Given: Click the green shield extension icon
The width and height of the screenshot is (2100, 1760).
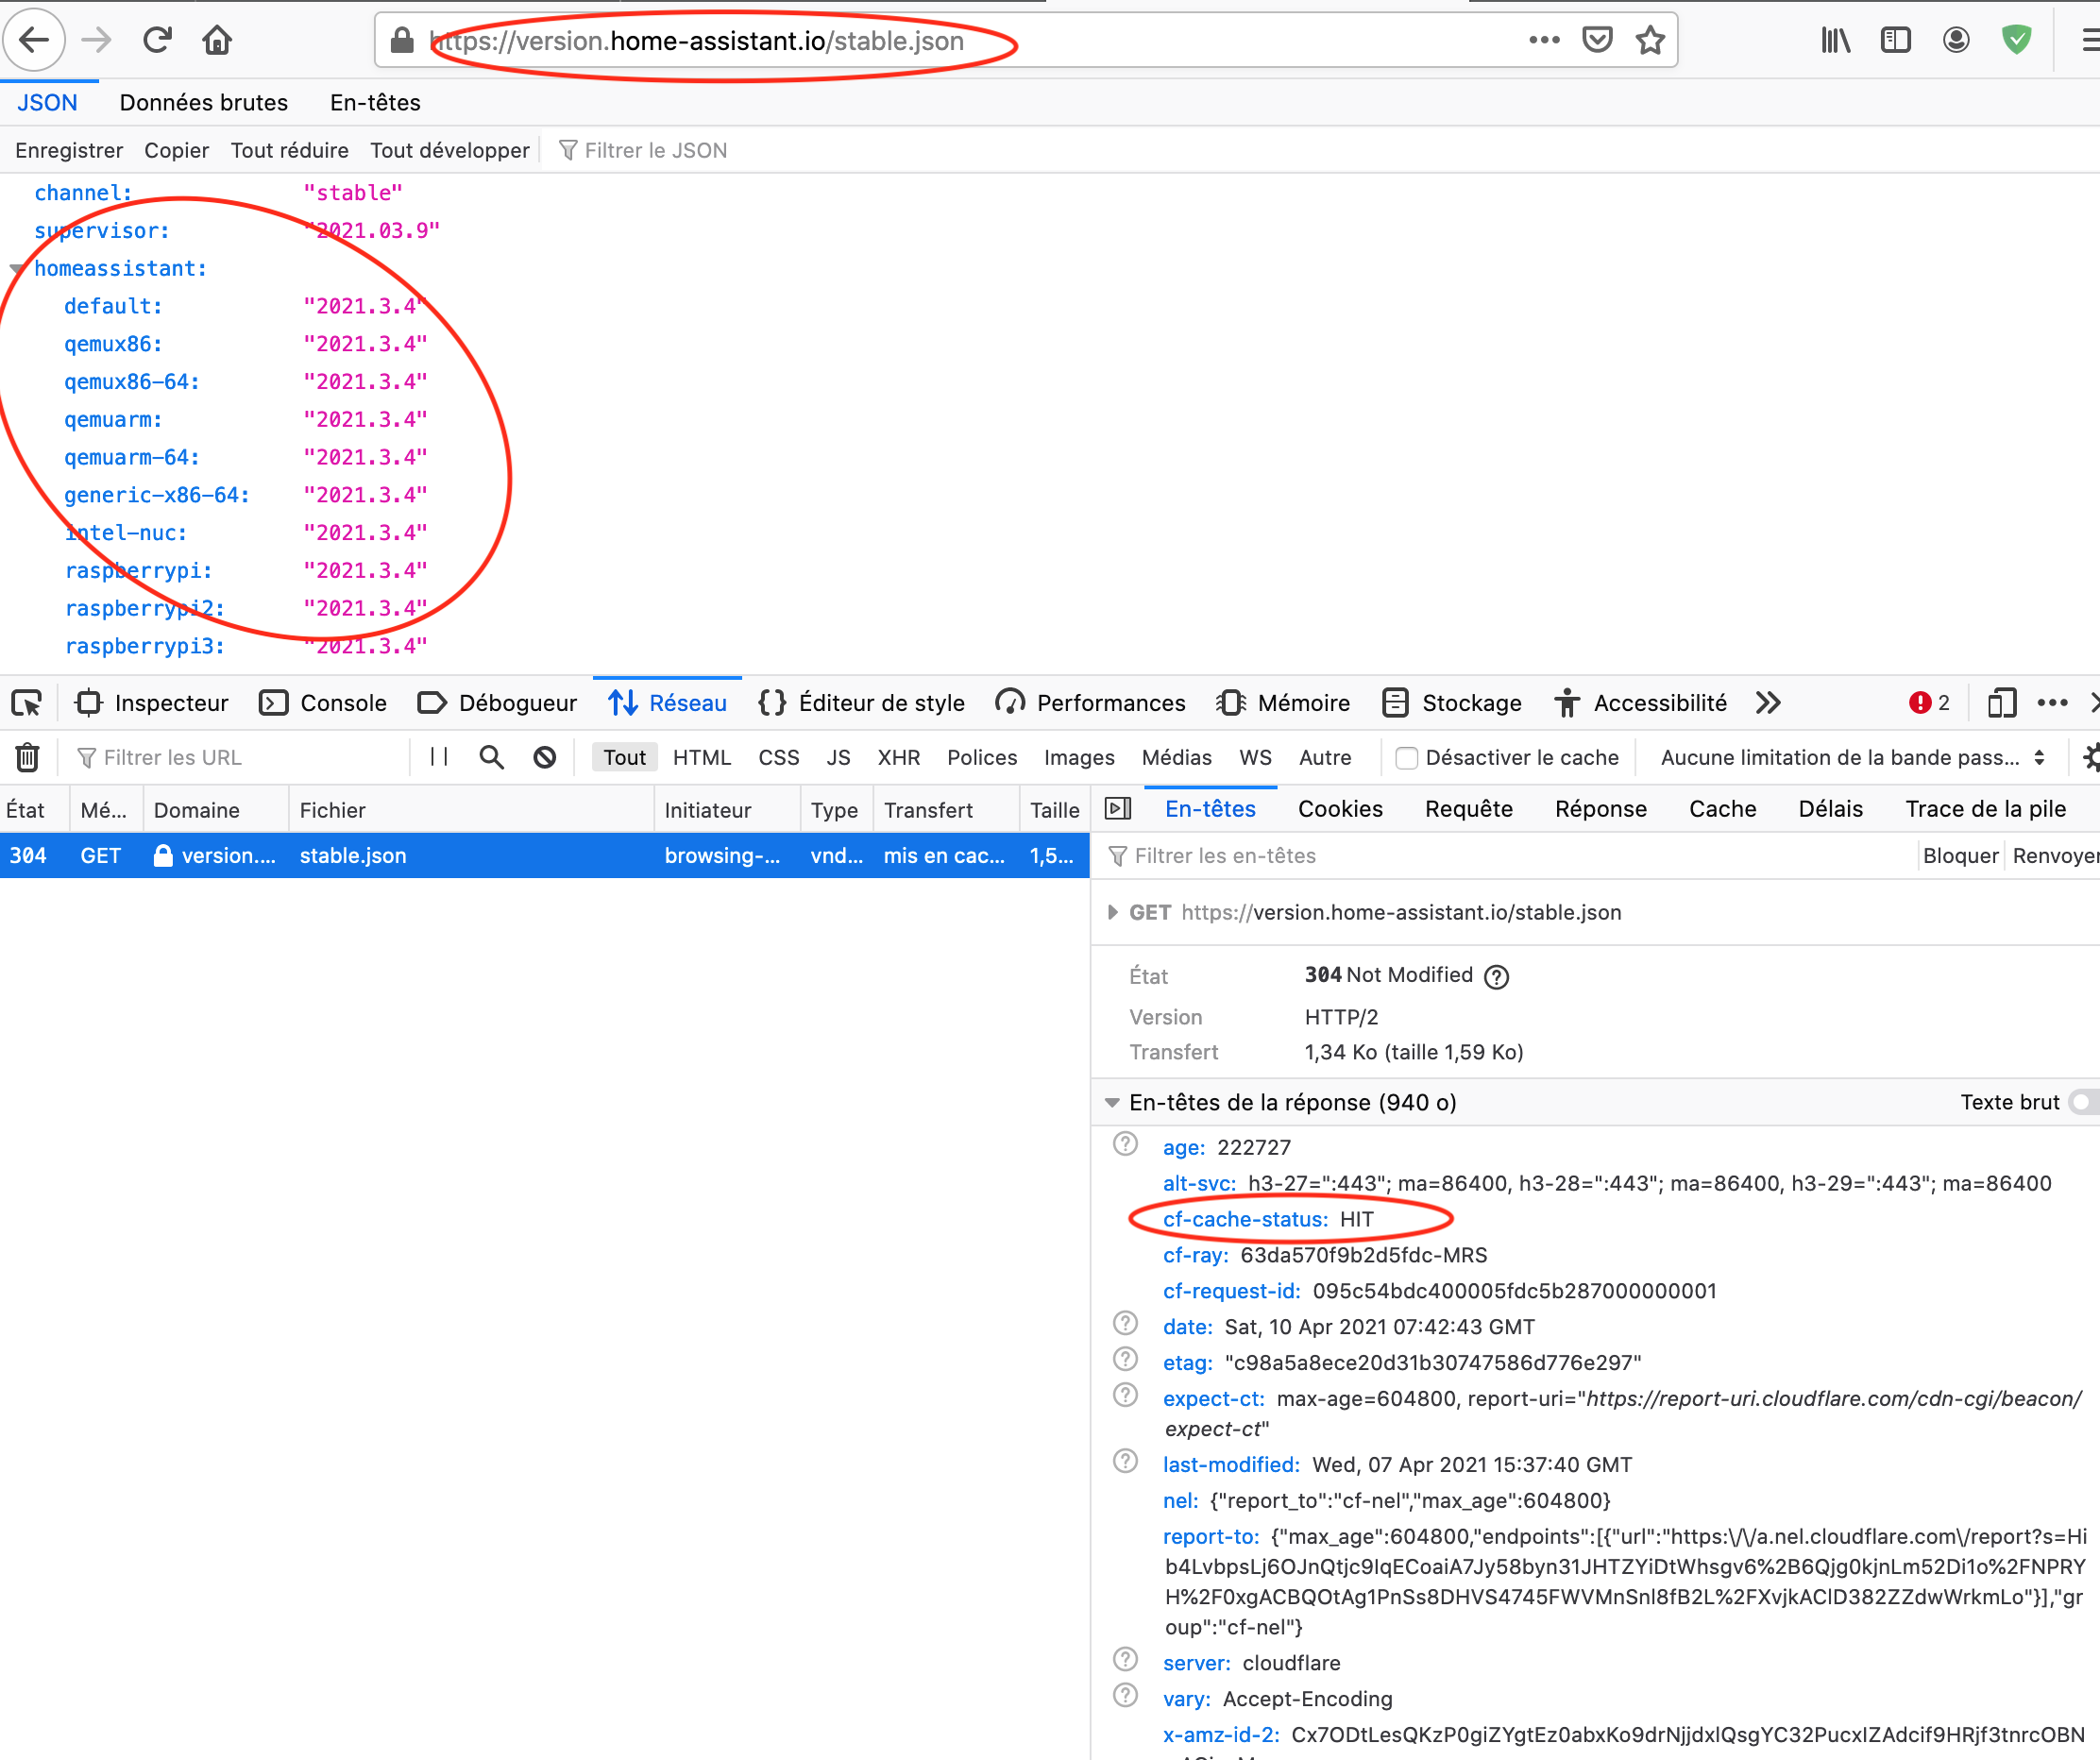Looking at the screenshot, I should tap(2017, 40).
